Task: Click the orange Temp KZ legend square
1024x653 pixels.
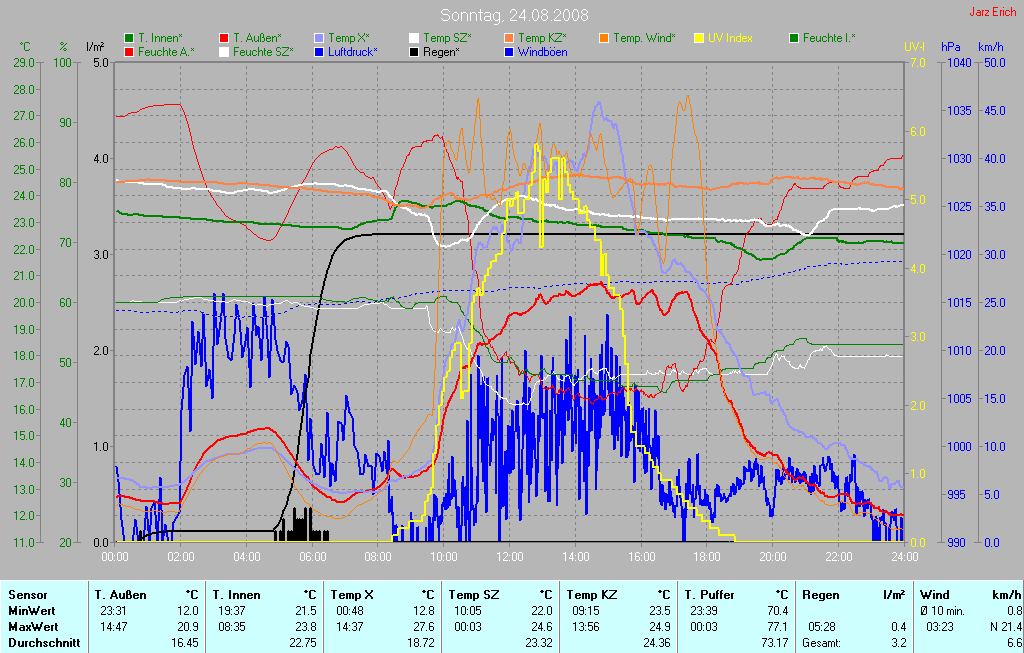Action: (x=510, y=38)
